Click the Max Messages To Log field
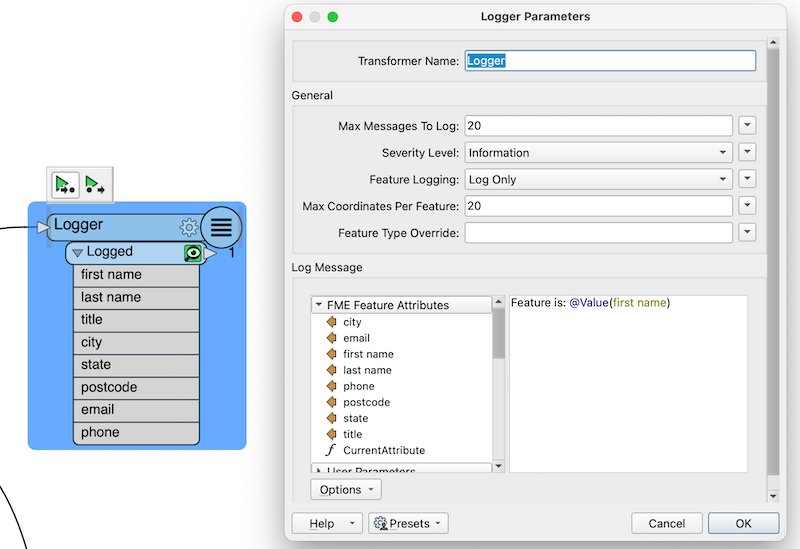 coord(598,126)
